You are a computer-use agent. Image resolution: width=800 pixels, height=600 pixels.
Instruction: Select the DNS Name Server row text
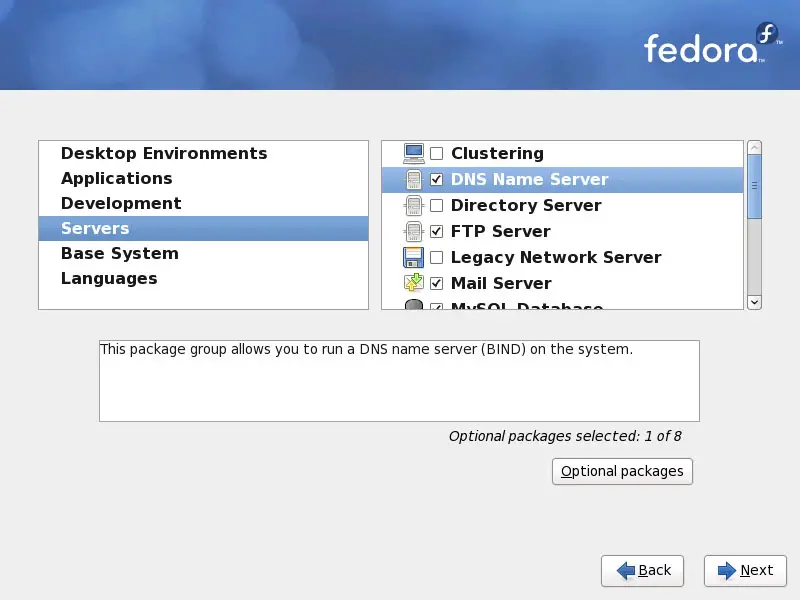(x=530, y=180)
